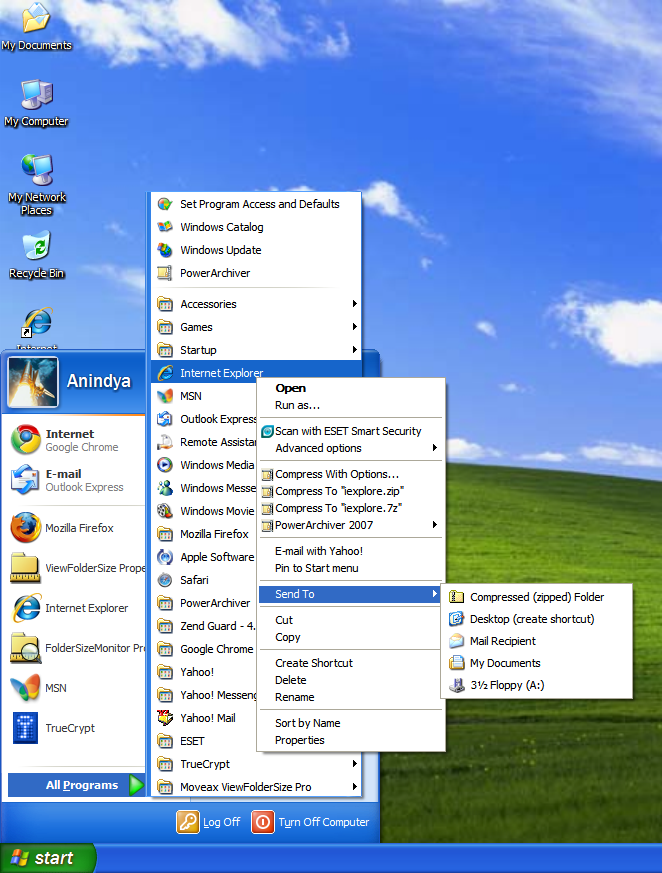Click Windows Update icon
The width and height of the screenshot is (662, 873).
coord(165,250)
